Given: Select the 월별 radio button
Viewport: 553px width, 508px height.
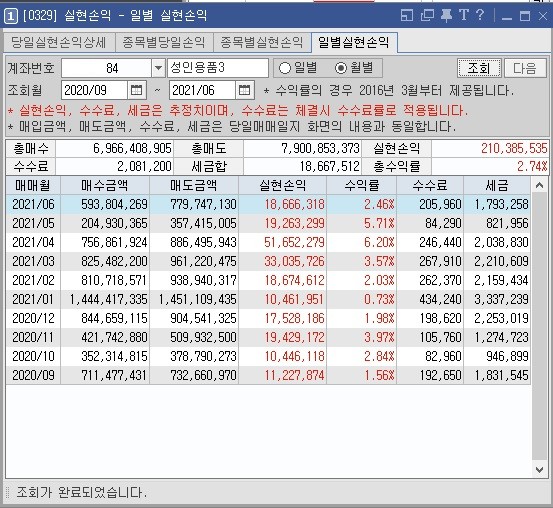Looking at the screenshot, I should click(341, 68).
